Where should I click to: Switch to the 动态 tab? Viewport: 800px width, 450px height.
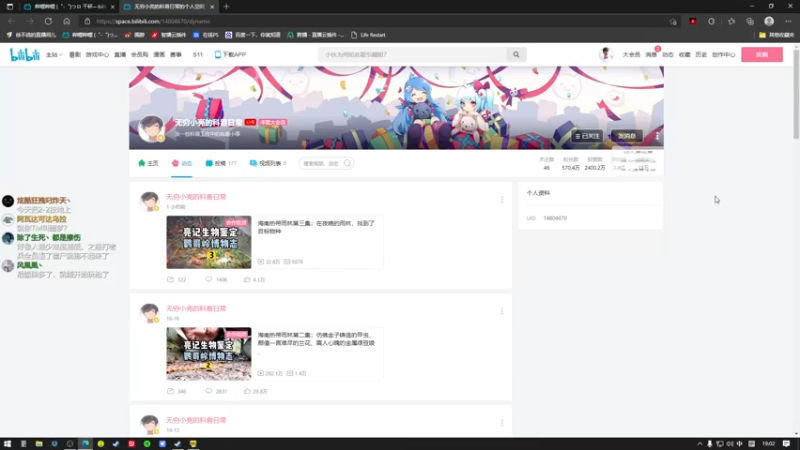tap(182, 163)
